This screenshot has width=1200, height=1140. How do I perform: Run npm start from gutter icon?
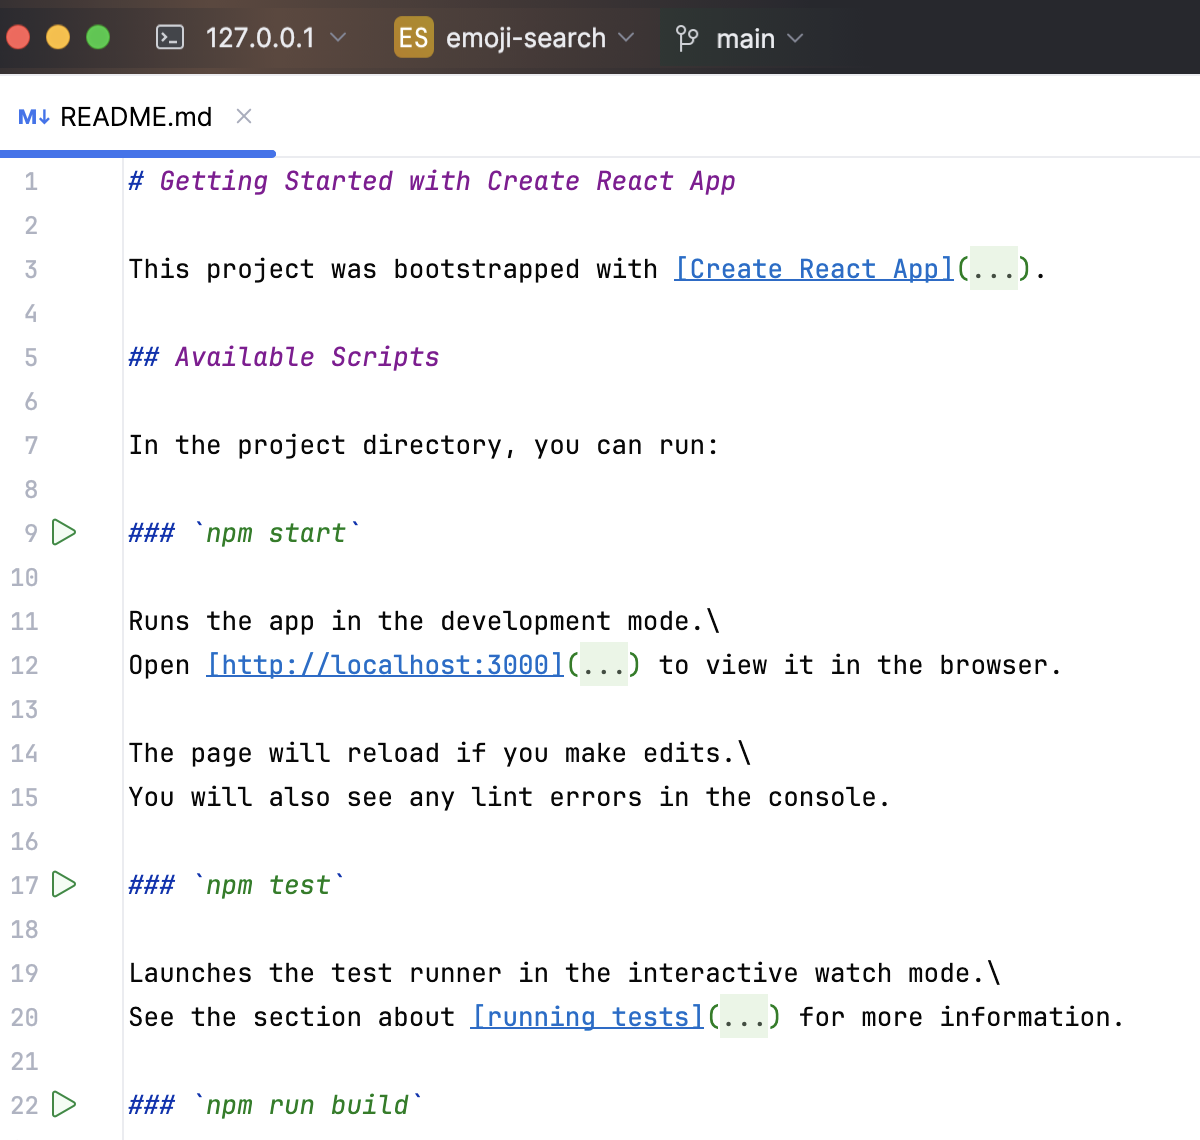tap(64, 532)
